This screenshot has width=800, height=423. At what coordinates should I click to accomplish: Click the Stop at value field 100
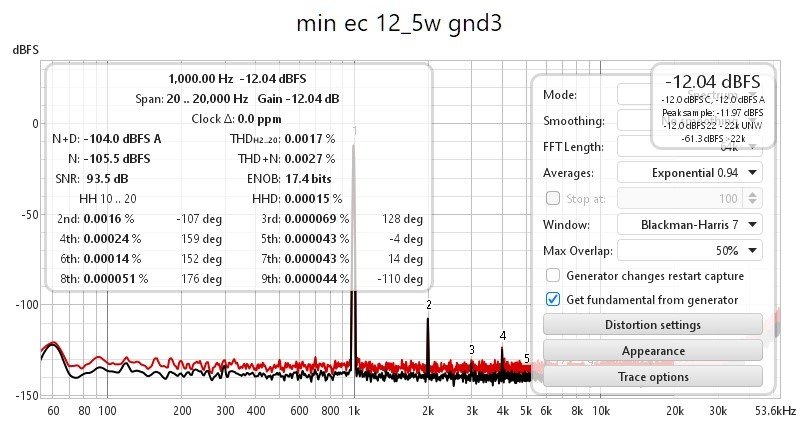coord(680,198)
